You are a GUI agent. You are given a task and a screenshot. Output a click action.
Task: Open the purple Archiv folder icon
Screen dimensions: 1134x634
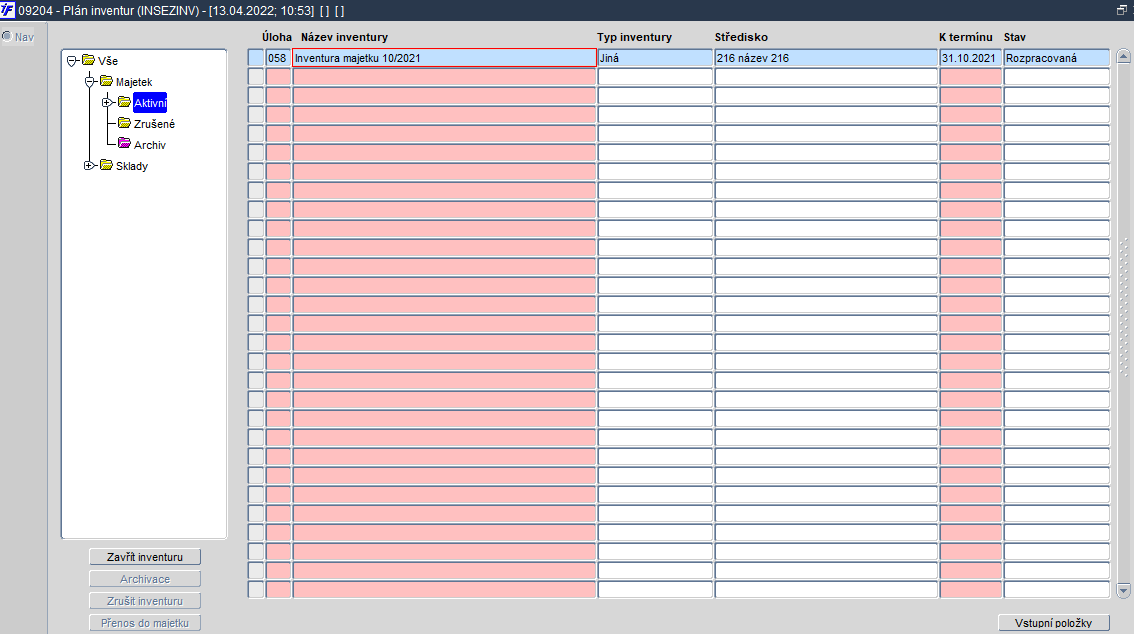[124, 144]
